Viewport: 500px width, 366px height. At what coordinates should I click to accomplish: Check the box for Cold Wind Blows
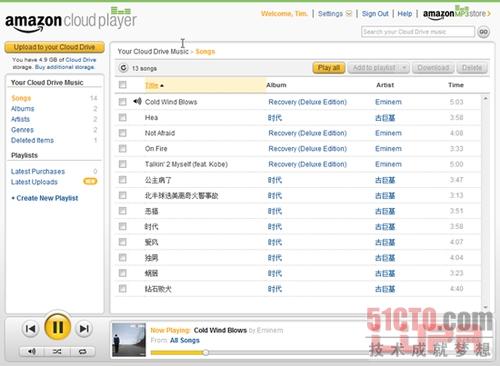(123, 101)
